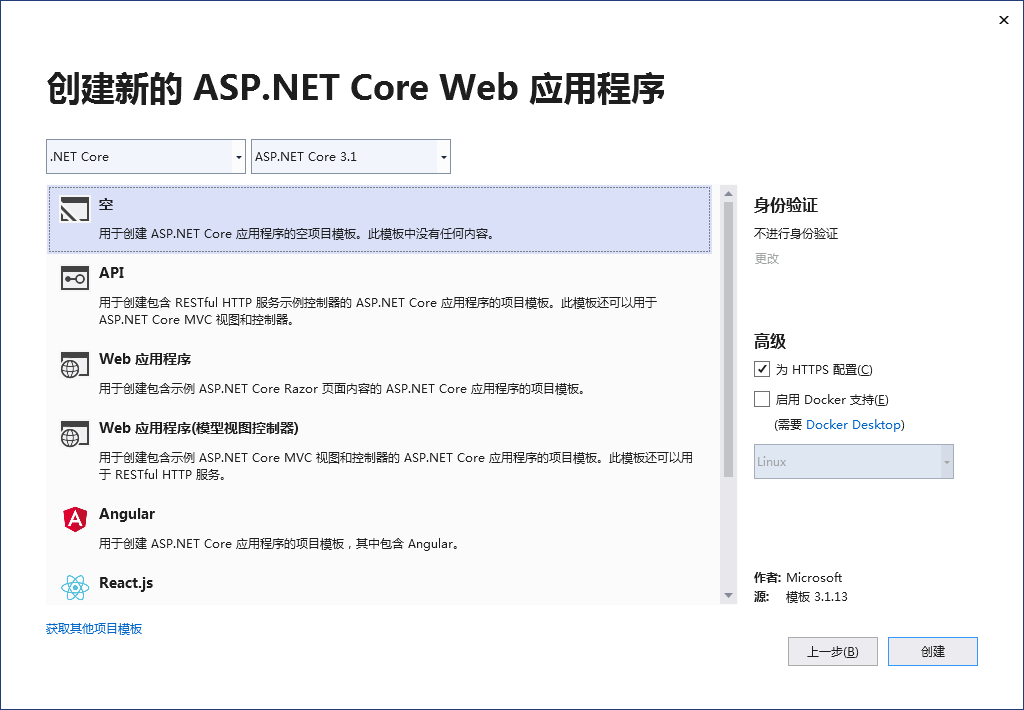
Task: Select the Web 应用程序(模型视图控制器) template title
Action: click(199, 428)
